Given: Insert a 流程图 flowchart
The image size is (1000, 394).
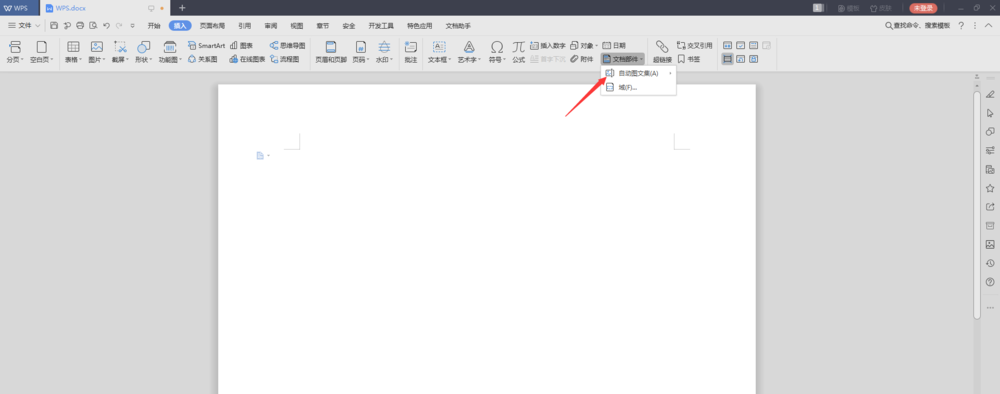Looking at the screenshot, I should [284, 59].
